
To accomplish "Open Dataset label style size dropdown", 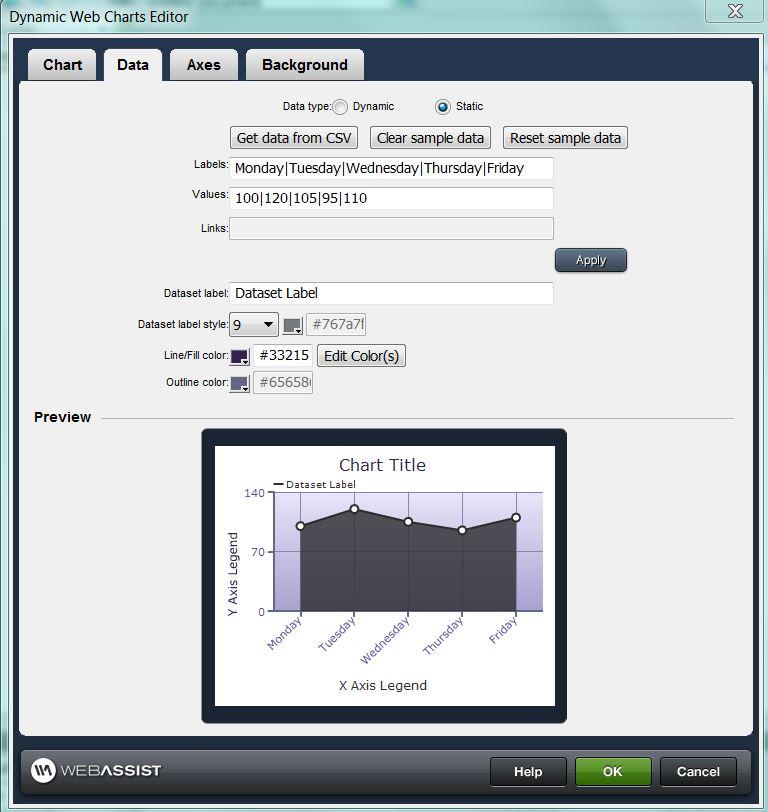I will (254, 325).
